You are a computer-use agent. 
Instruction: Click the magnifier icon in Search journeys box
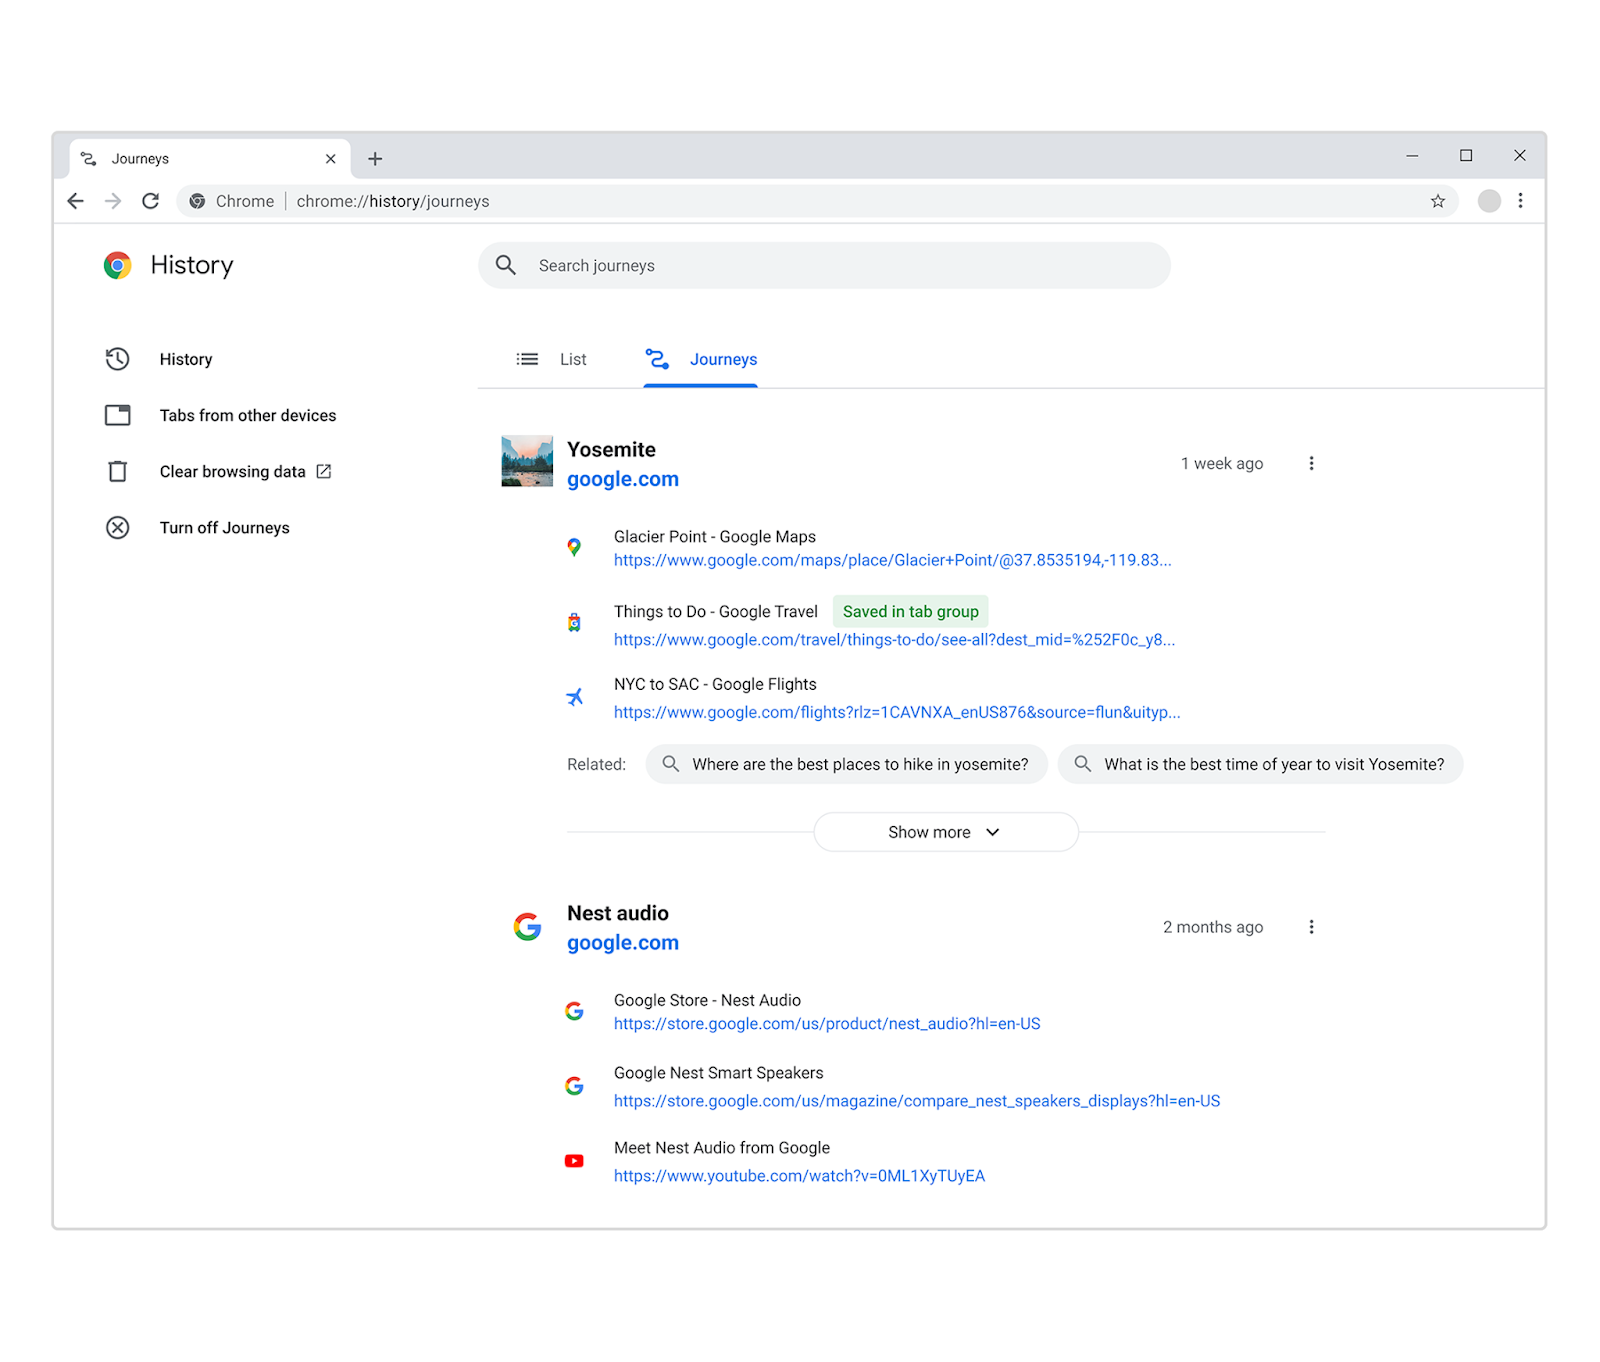506,265
